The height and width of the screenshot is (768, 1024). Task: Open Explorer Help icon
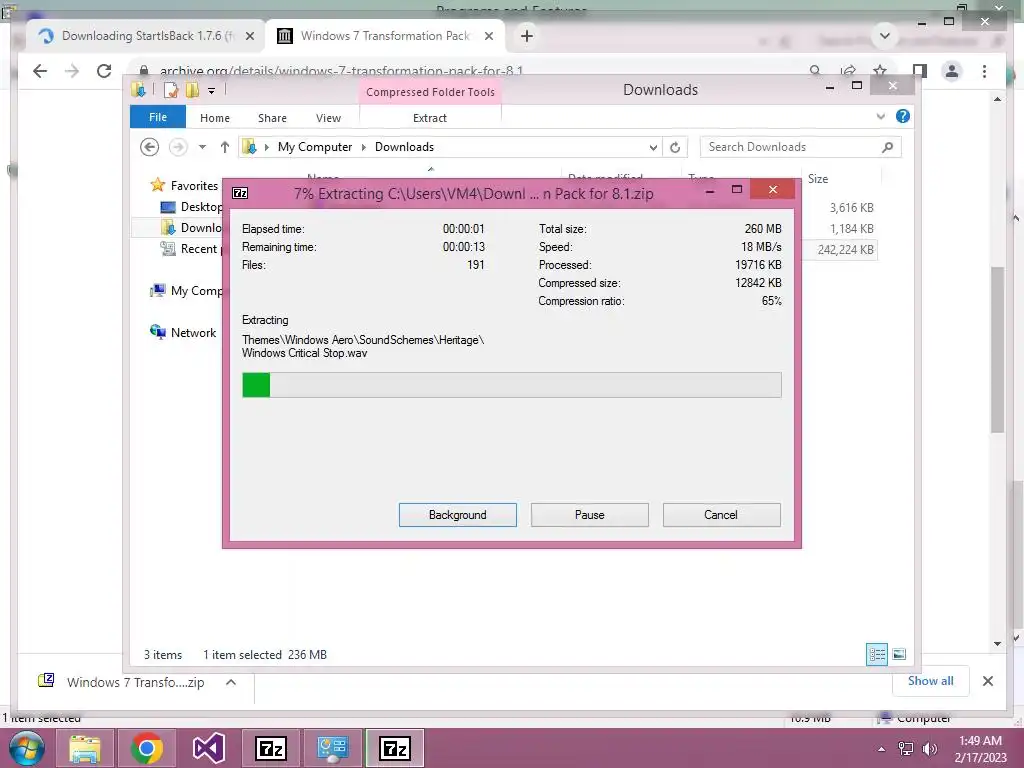coord(903,116)
